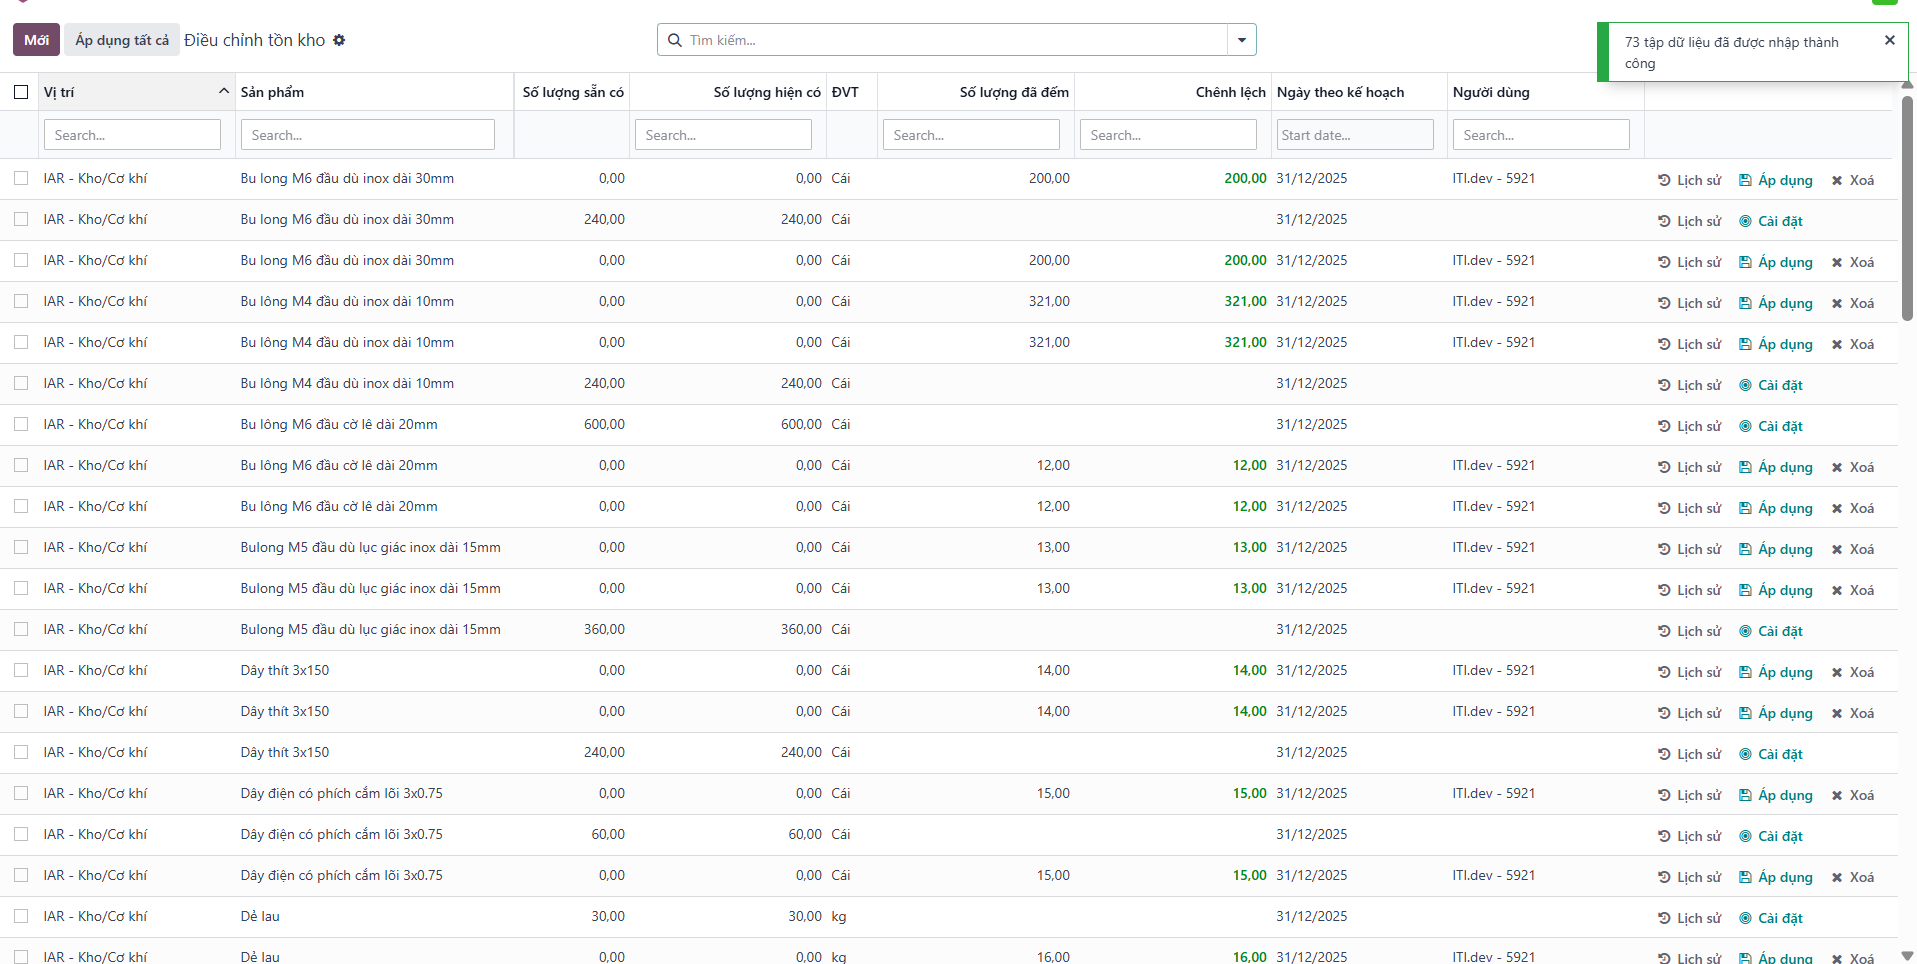Viewport: 1917px width, 964px height.
Task: Click the Áp dụng tất cả button
Action: click(122, 40)
